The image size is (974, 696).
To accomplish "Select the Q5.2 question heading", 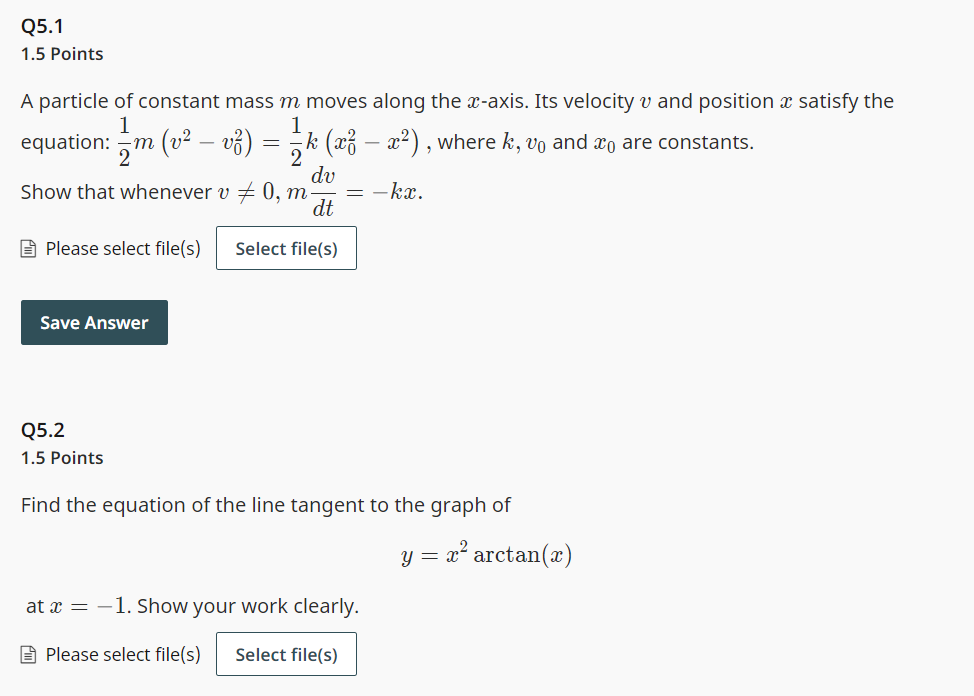I will 40,429.
